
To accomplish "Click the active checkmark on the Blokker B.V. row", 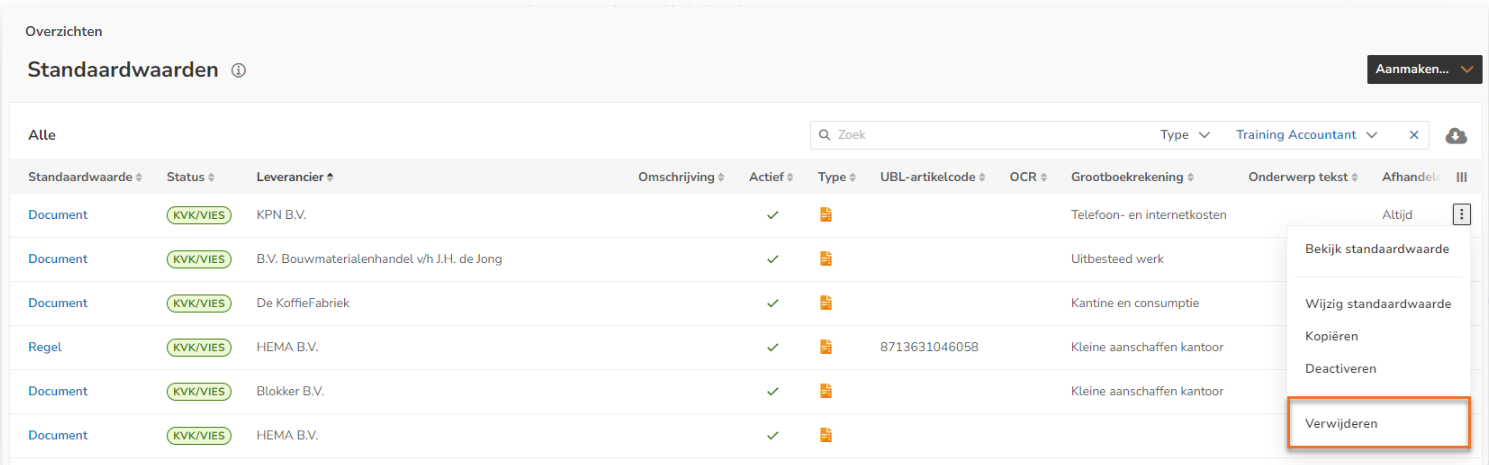I will (772, 391).
